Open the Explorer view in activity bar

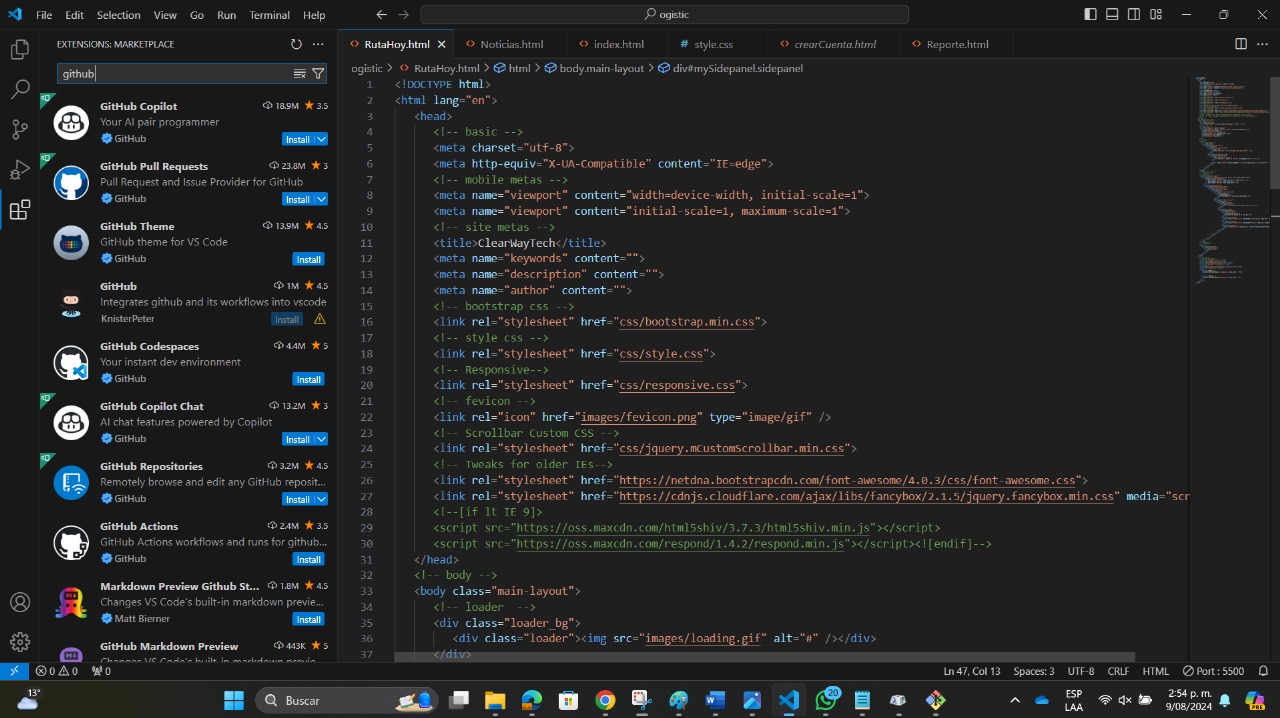(20, 49)
